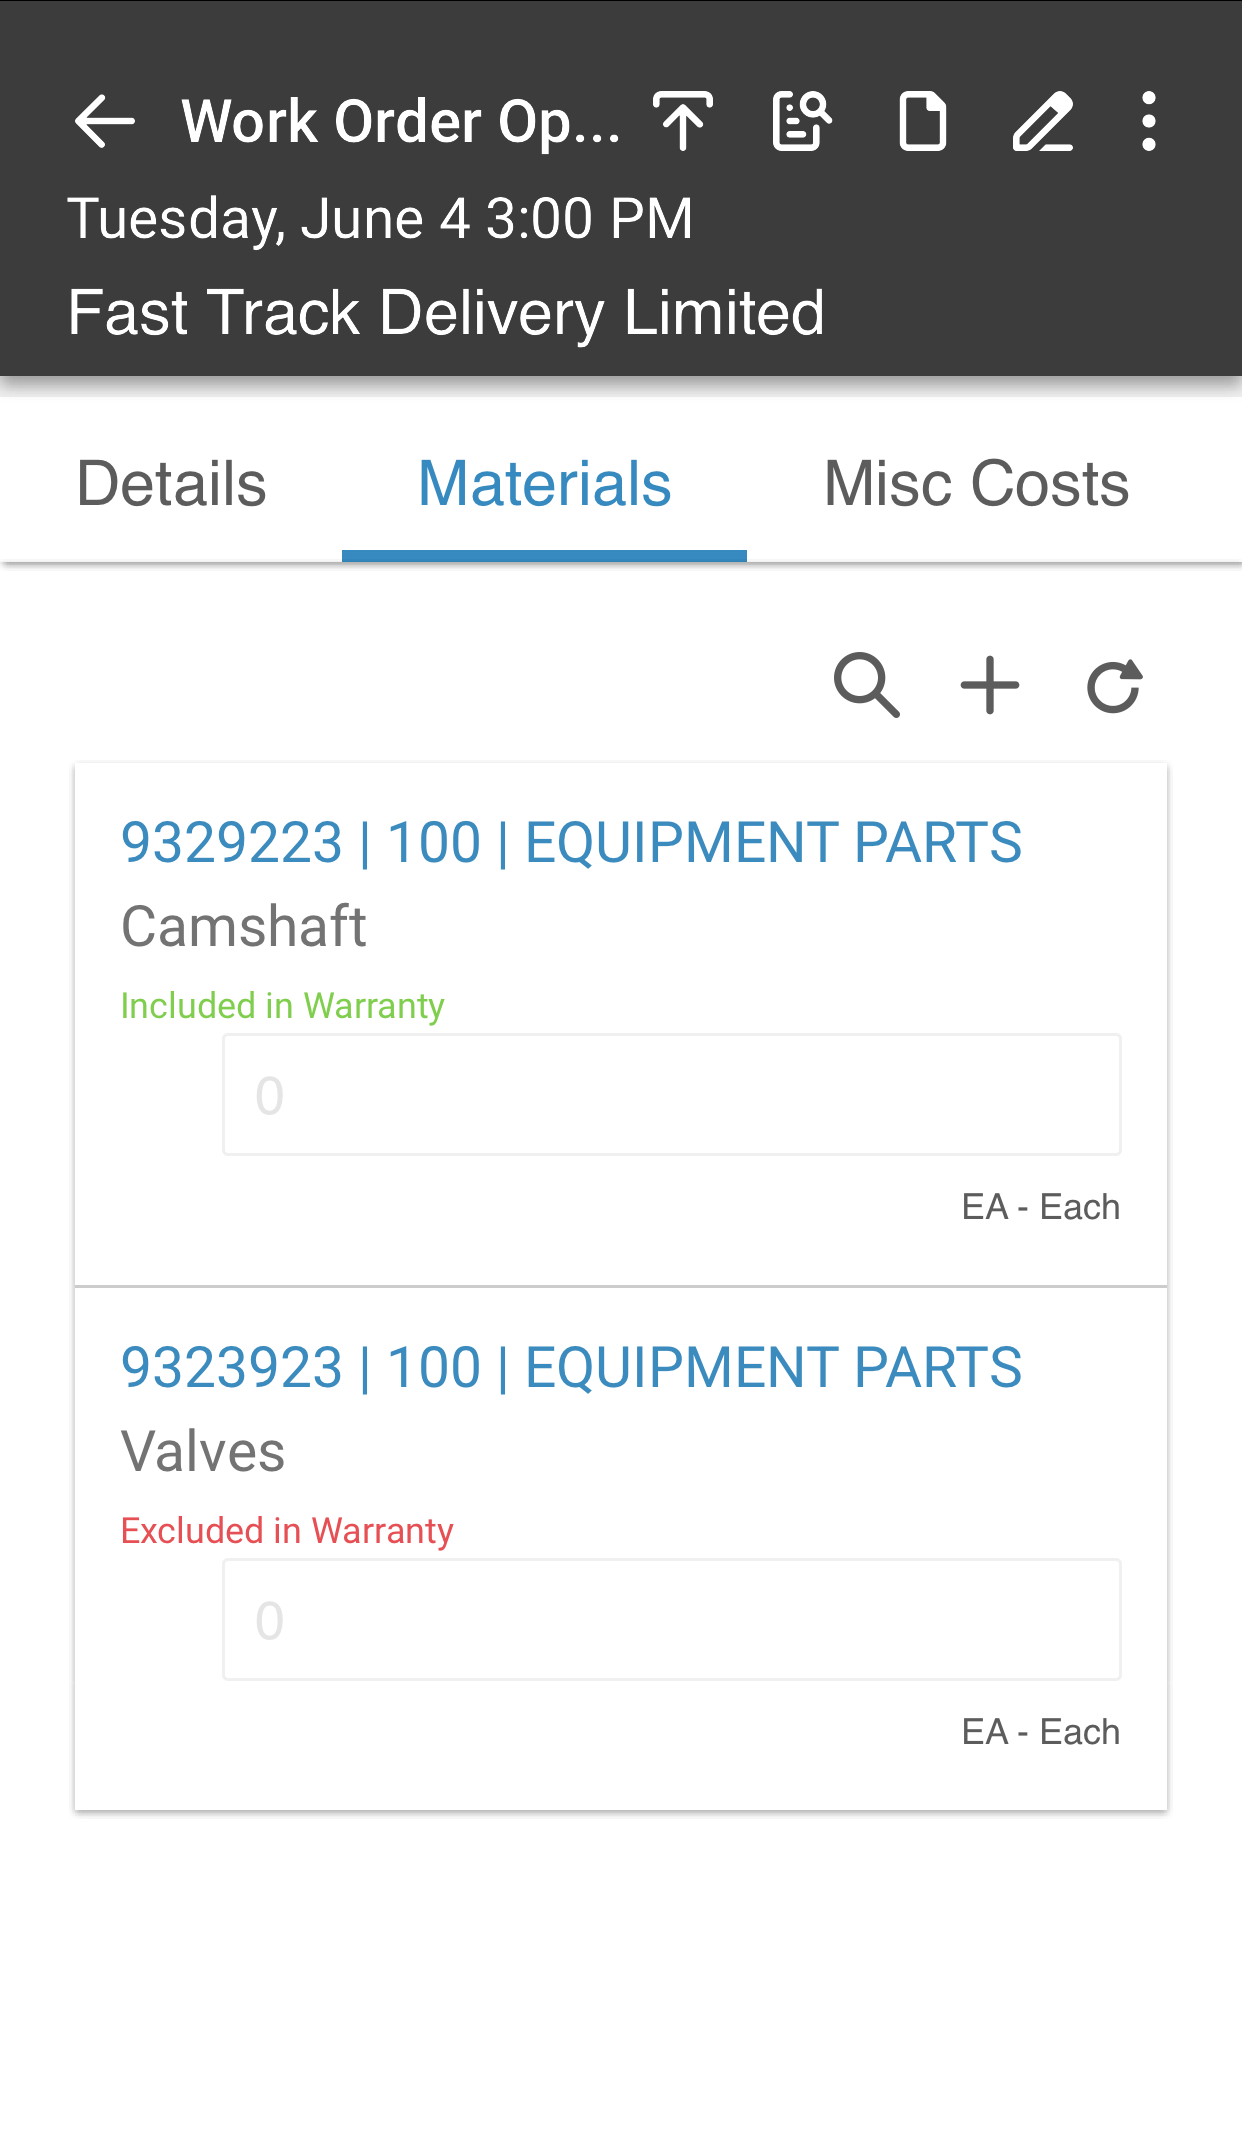1242x2149 pixels.
Task: Open material link 9329223 Equipment Parts
Action: 571,842
